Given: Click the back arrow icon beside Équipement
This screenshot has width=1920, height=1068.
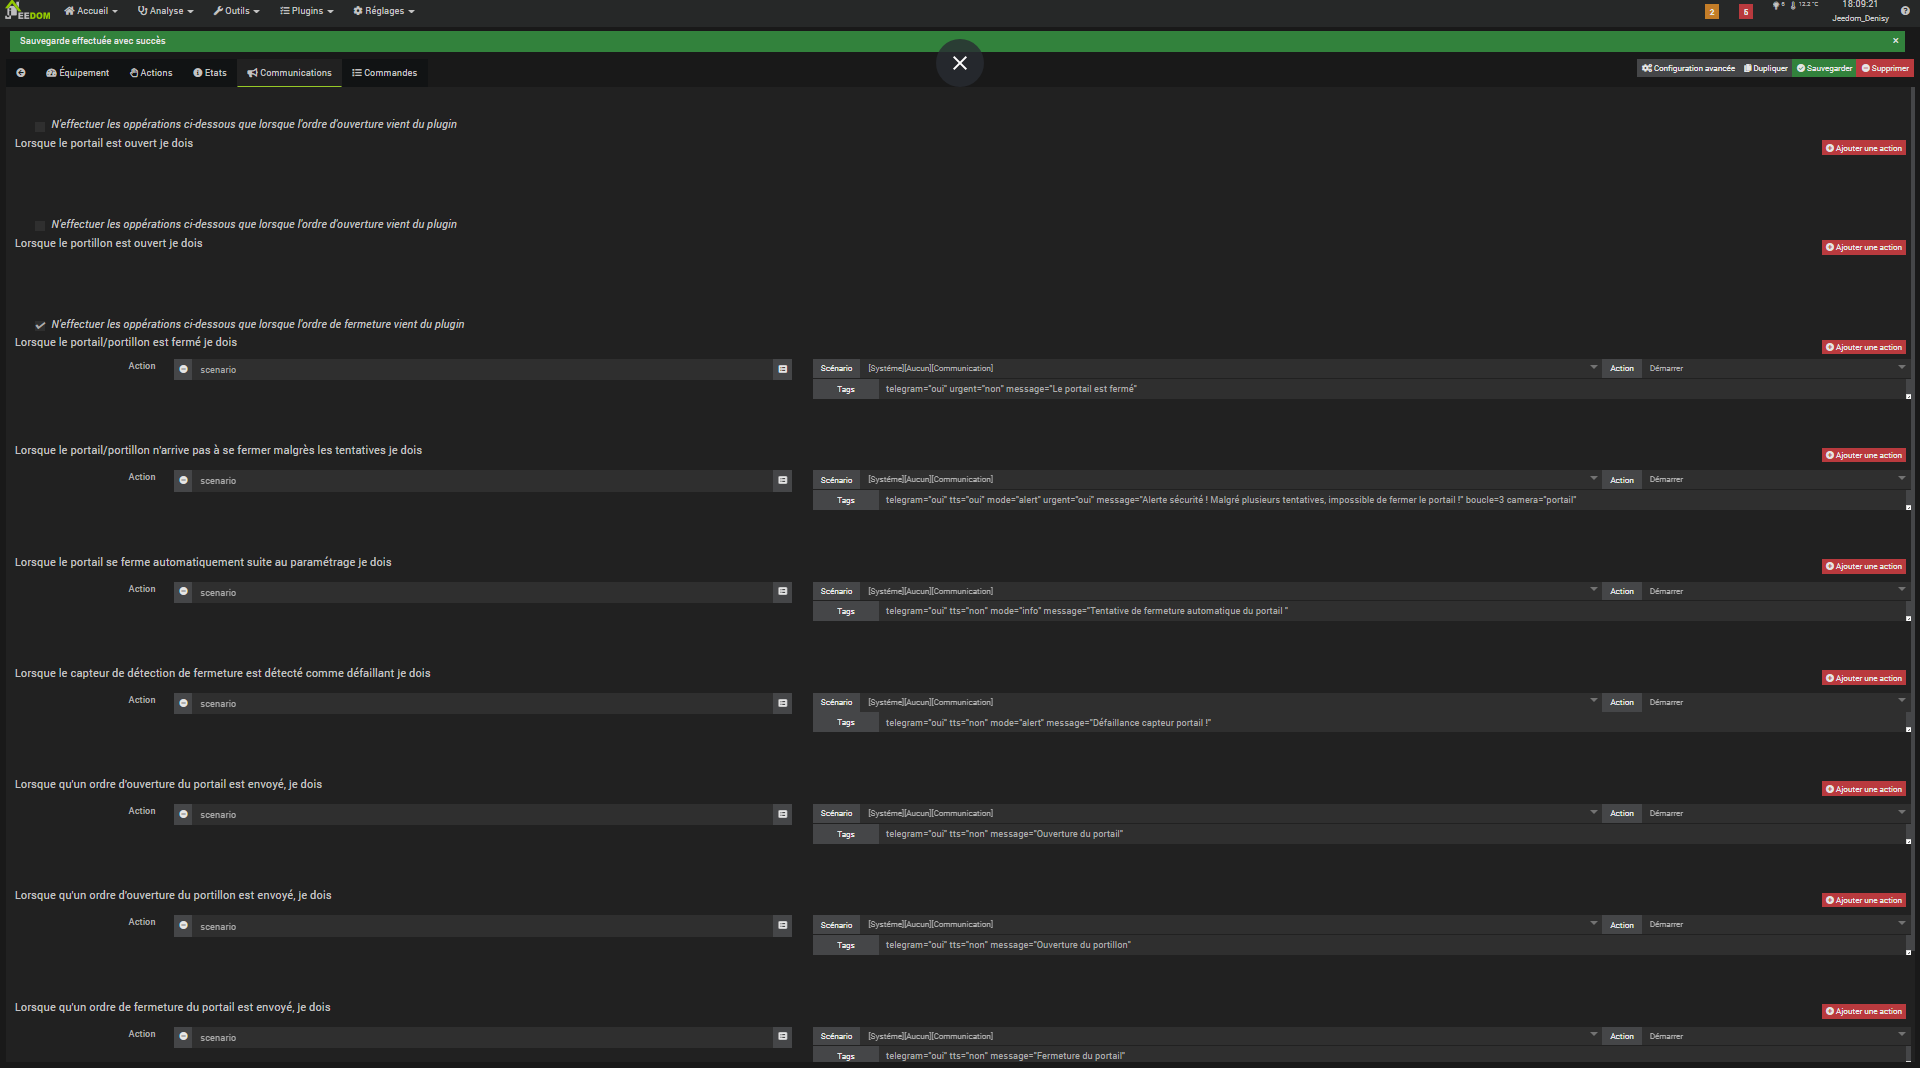Looking at the screenshot, I should tap(20, 73).
